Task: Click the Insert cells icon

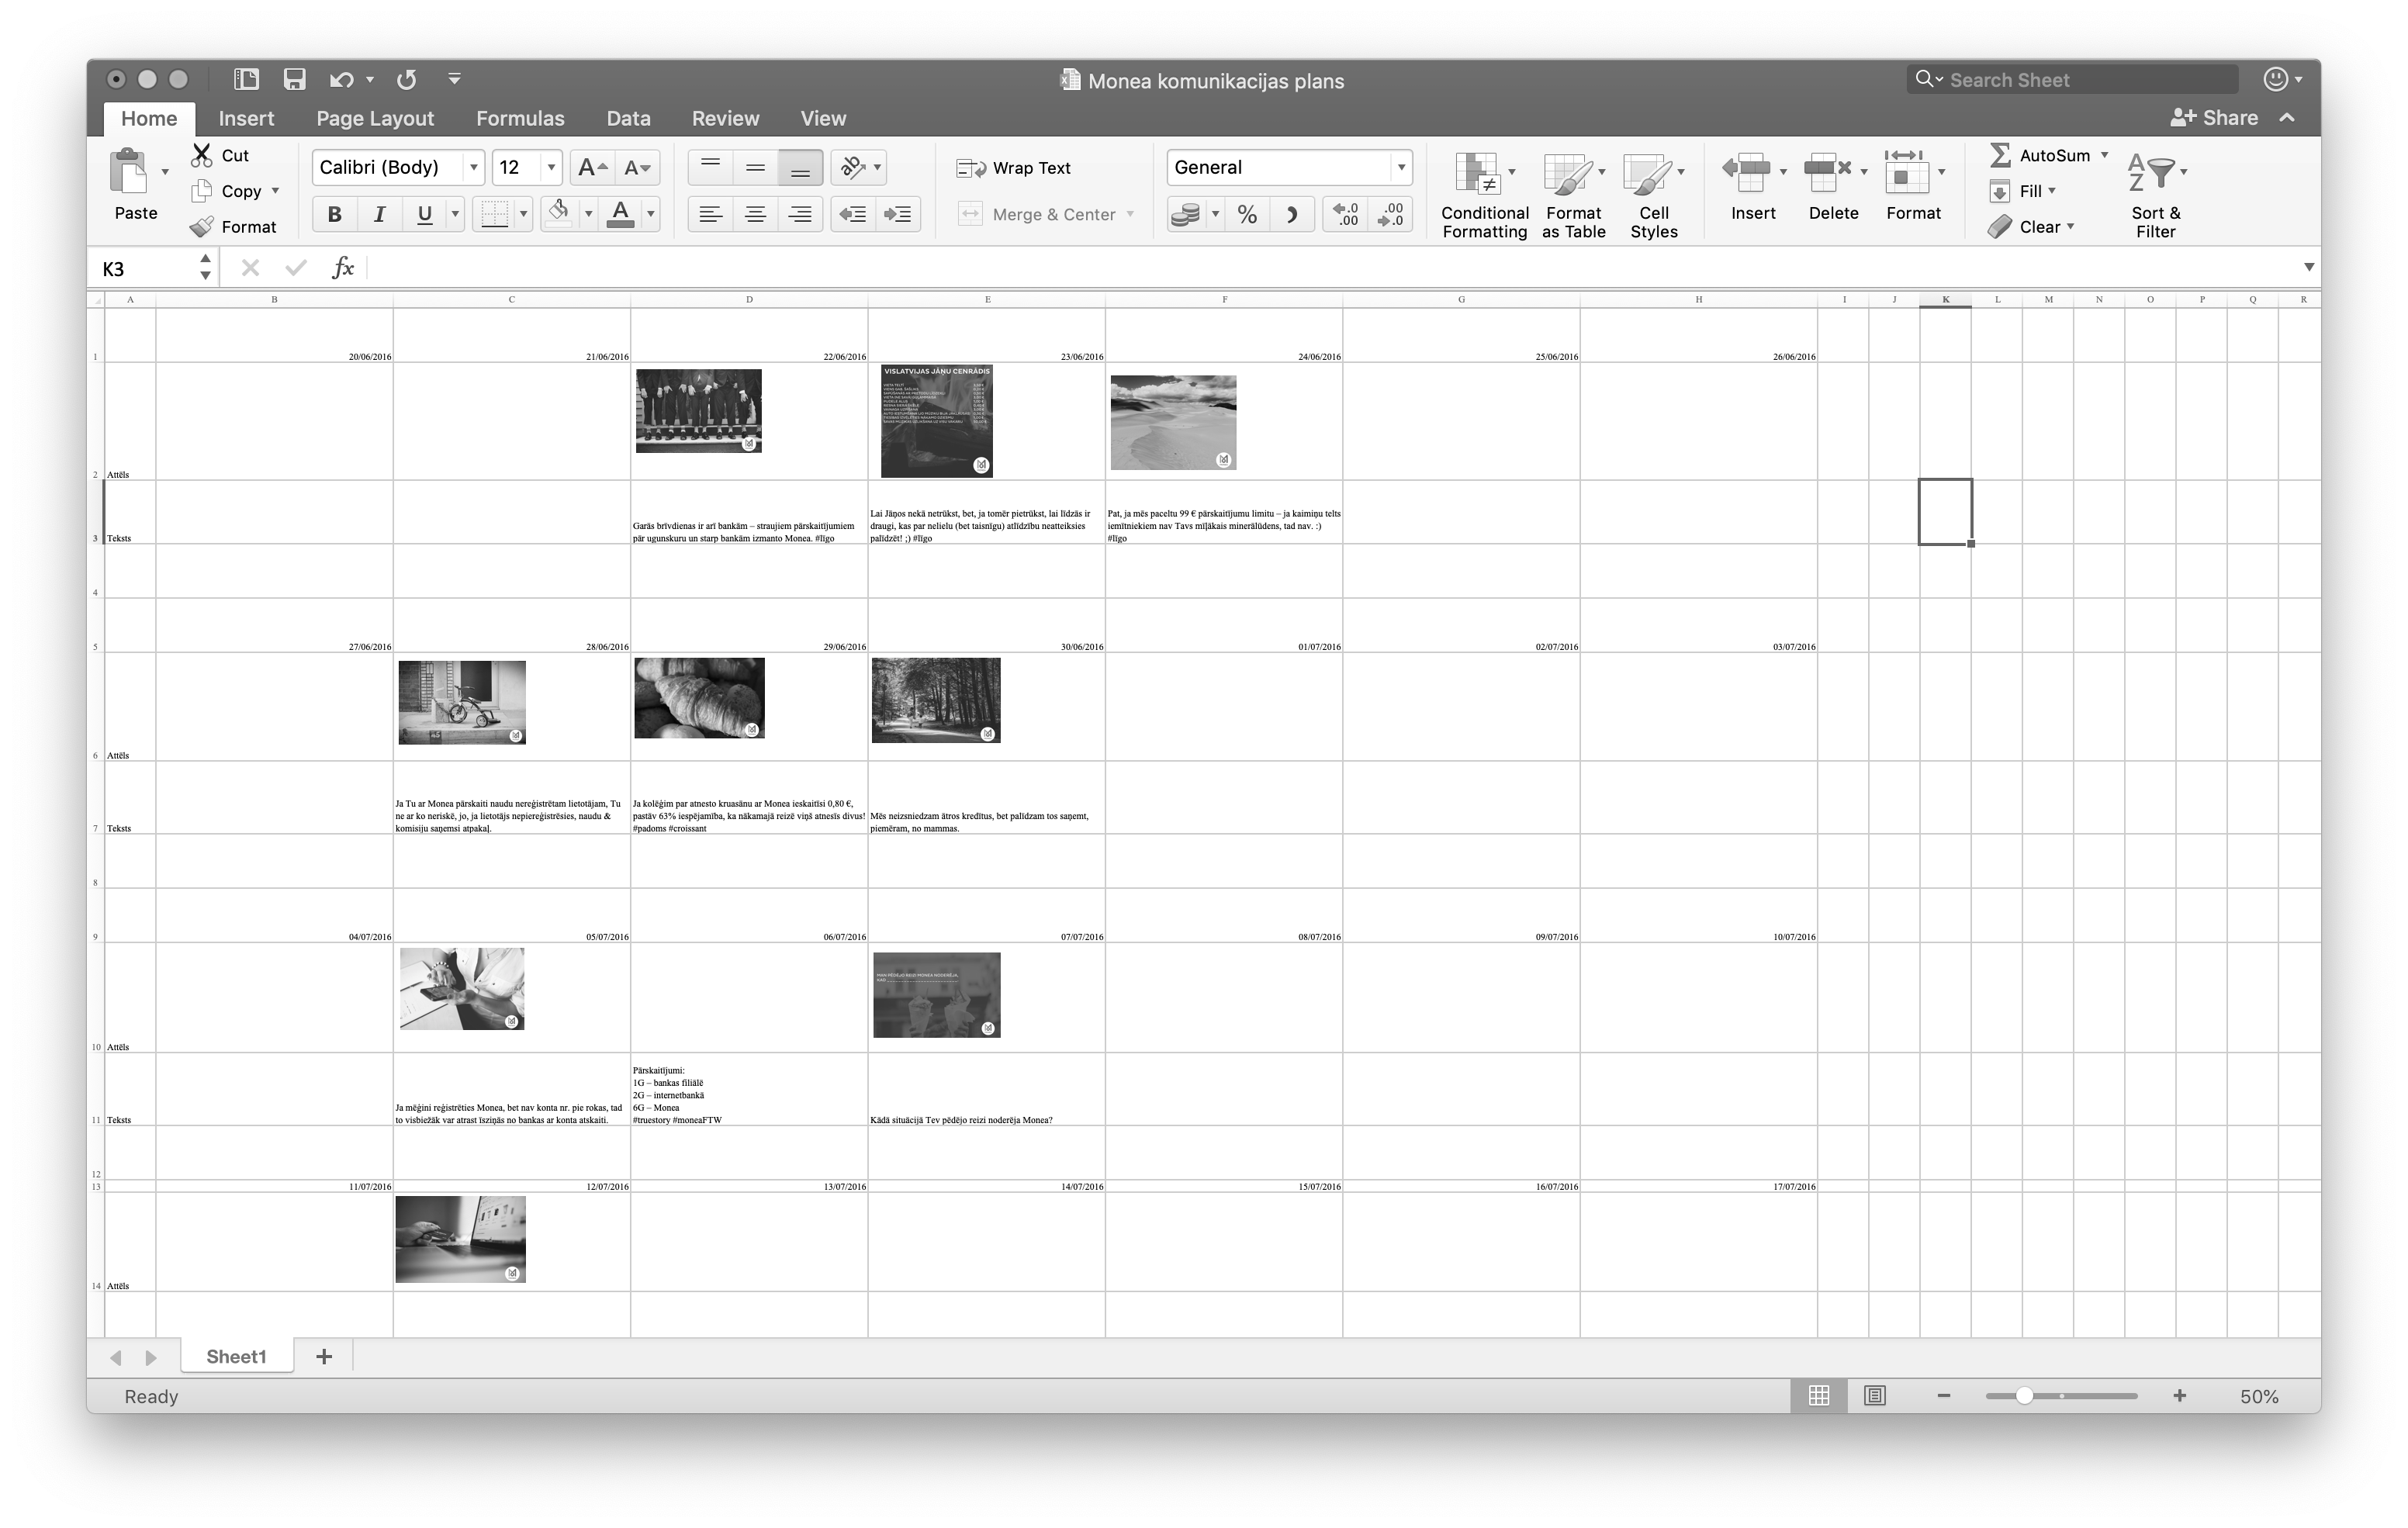Action: pos(1747,172)
